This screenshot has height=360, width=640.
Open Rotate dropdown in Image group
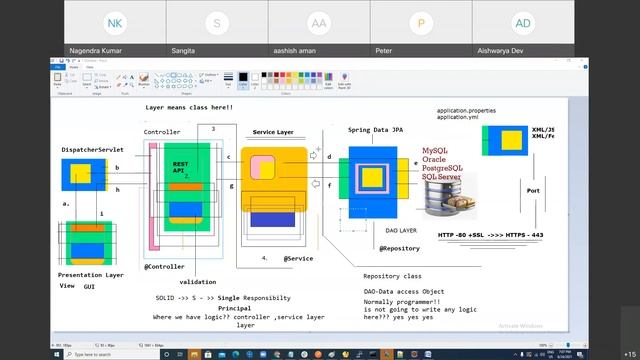(x=102, y=87)
